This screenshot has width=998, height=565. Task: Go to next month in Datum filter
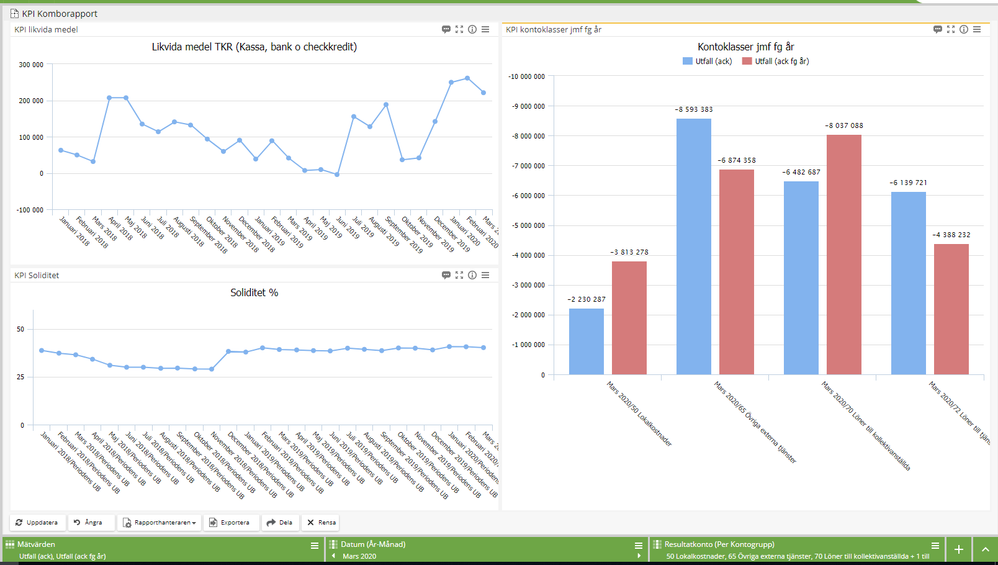(638, 556)
